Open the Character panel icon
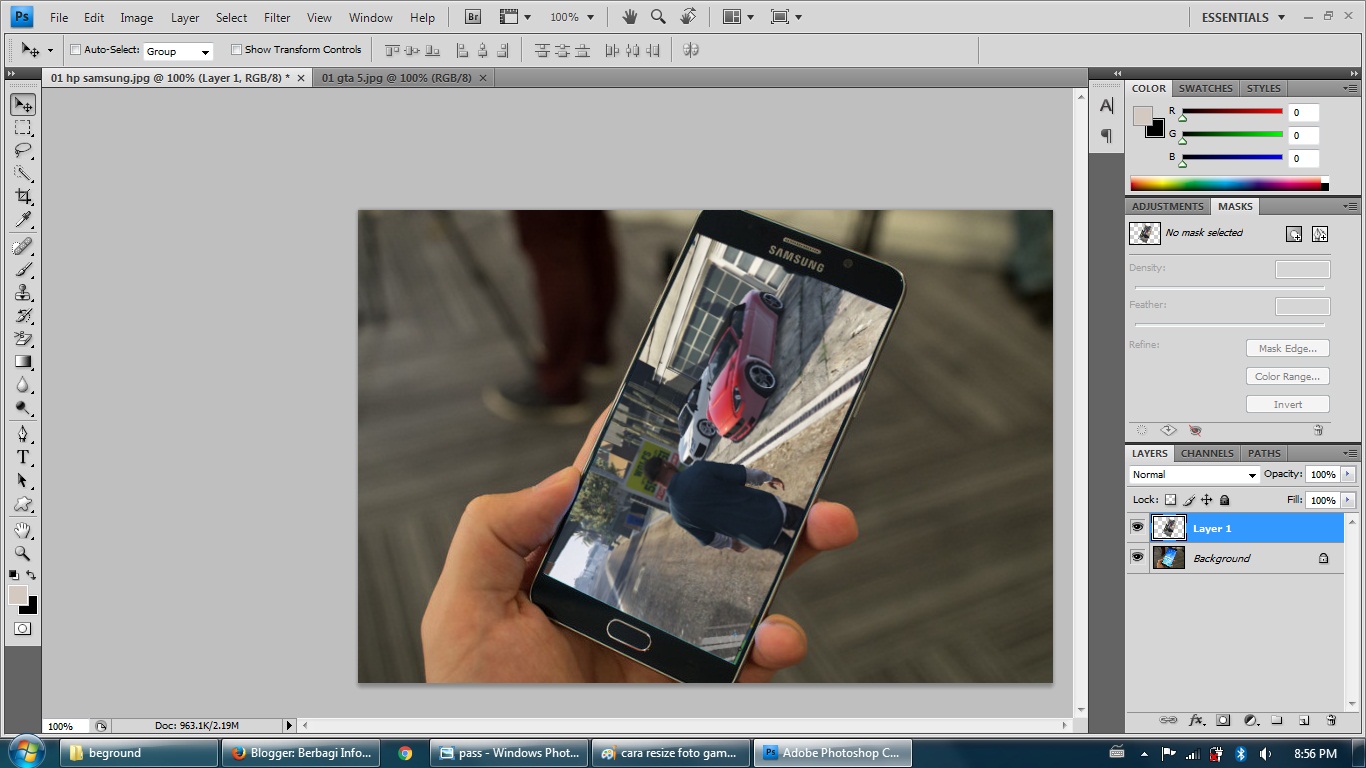This screenshot has height=768, width=1366. tap(1106, 106)
